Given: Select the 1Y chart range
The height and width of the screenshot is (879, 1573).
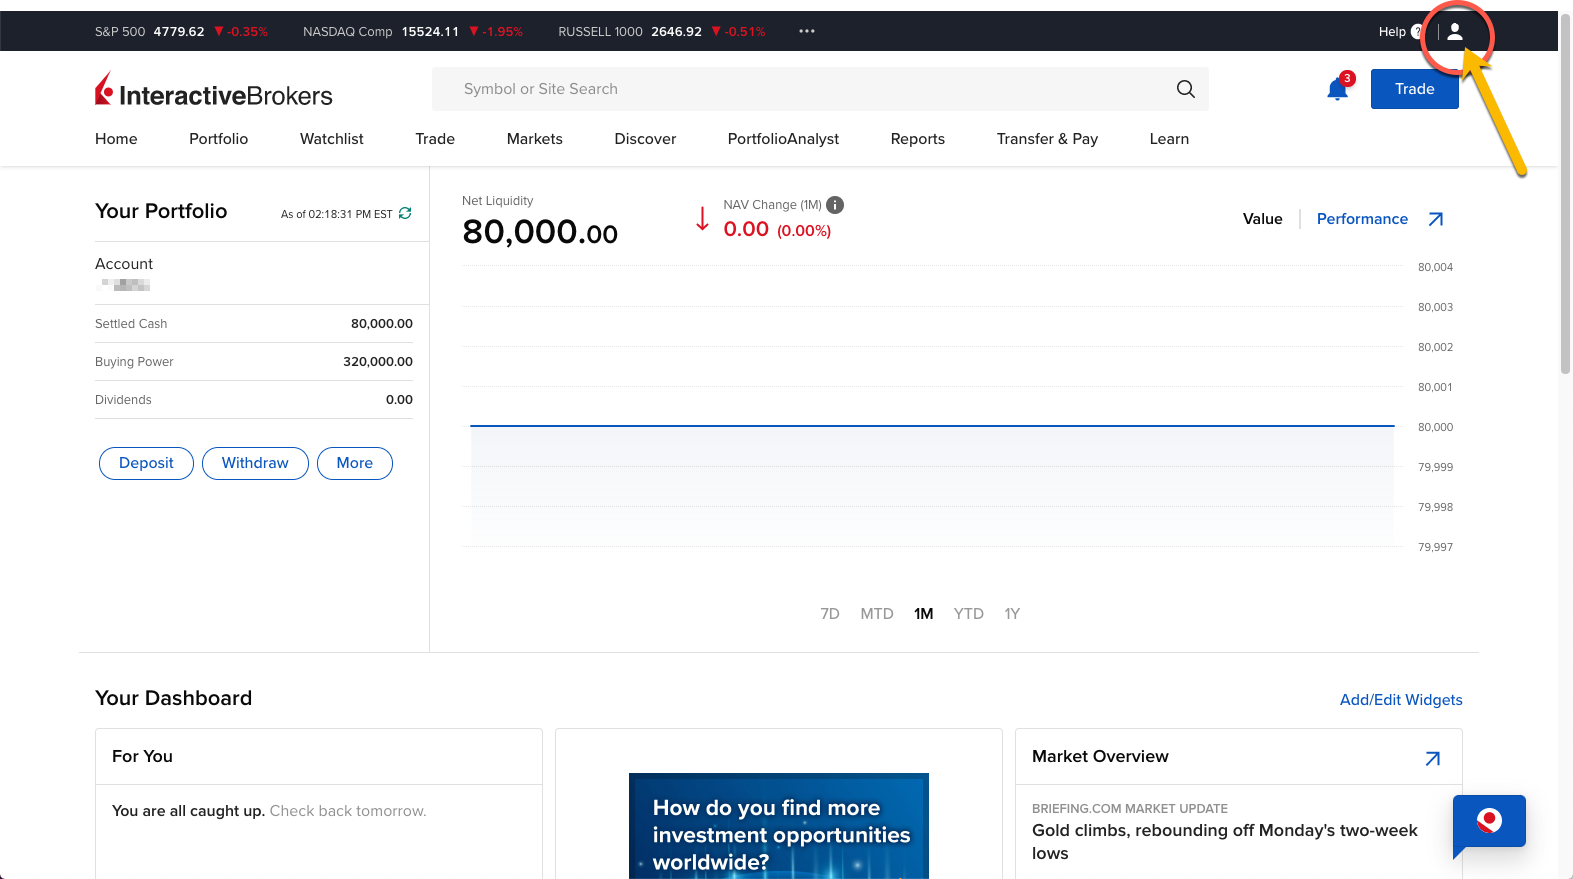Looking at the screenshot, I should pyautogui.click(x=1012, y=614).
